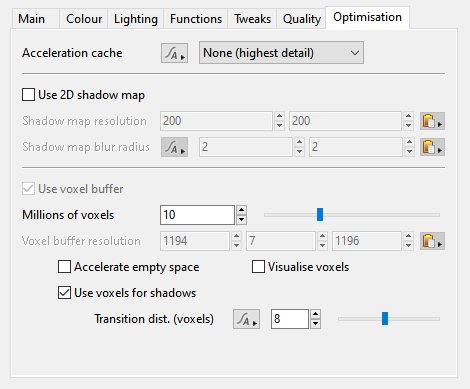Screen dimensions: 470x389
Task: Enable Visualise voxels checkbox
Action: coord(258,267)
